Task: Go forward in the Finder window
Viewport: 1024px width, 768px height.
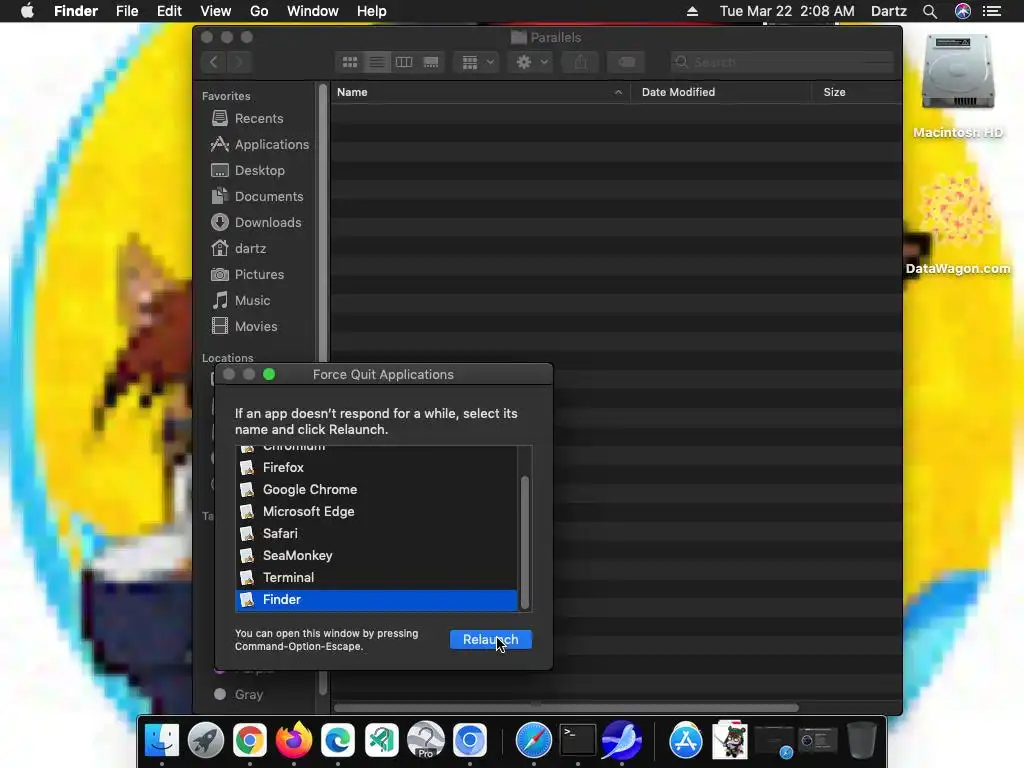Action: tap(239, 62)
